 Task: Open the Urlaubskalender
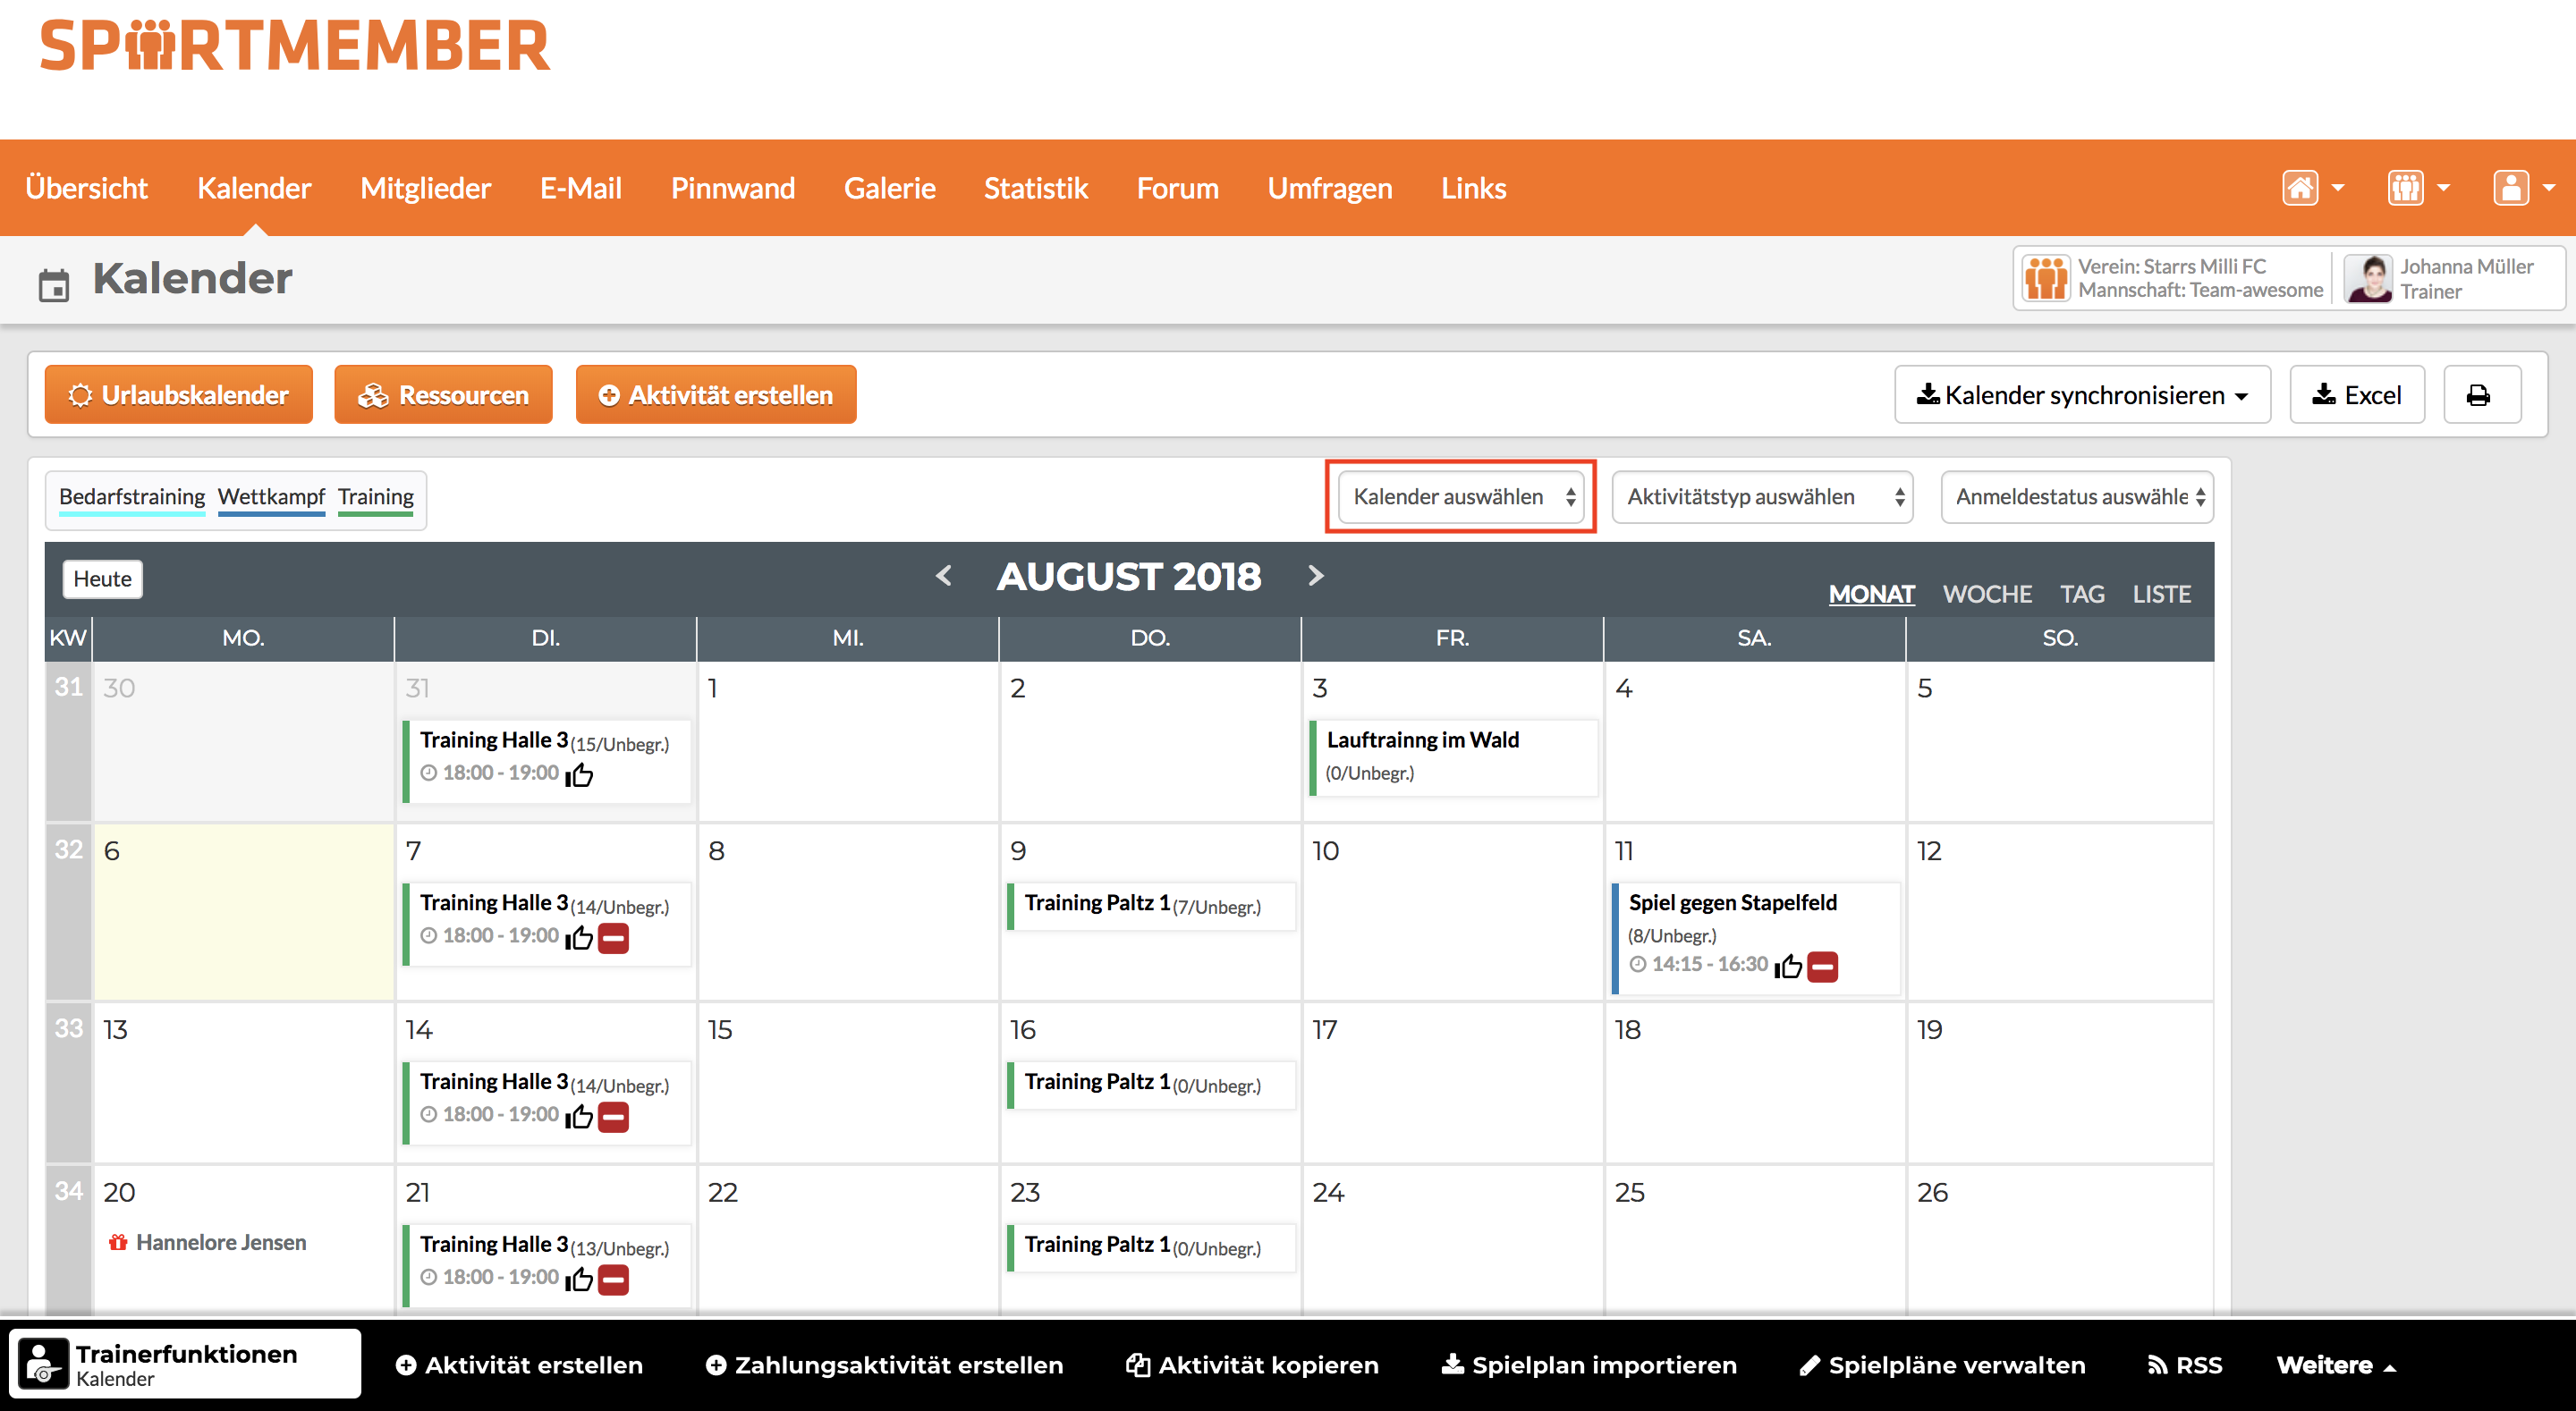coord(179,395)
